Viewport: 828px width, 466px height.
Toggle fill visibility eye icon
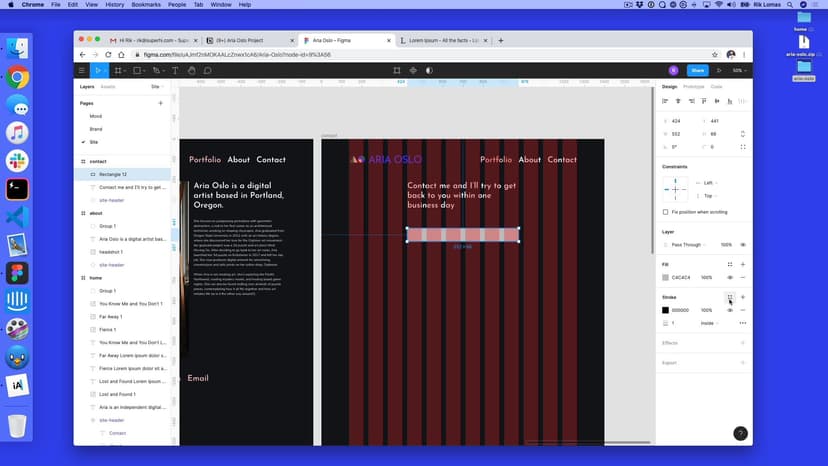tap(730, 277)
